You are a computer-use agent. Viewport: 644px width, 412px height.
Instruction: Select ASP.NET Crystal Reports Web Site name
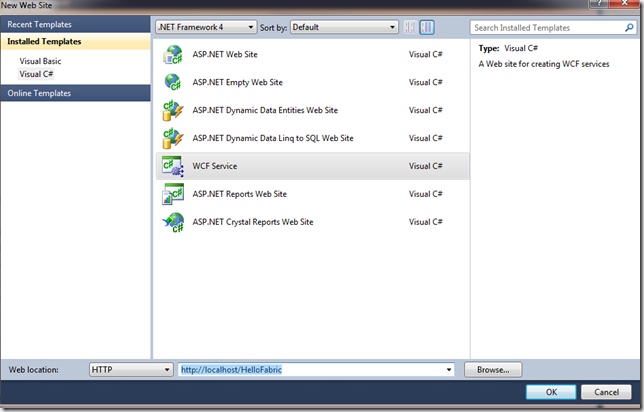click(253, 222)
